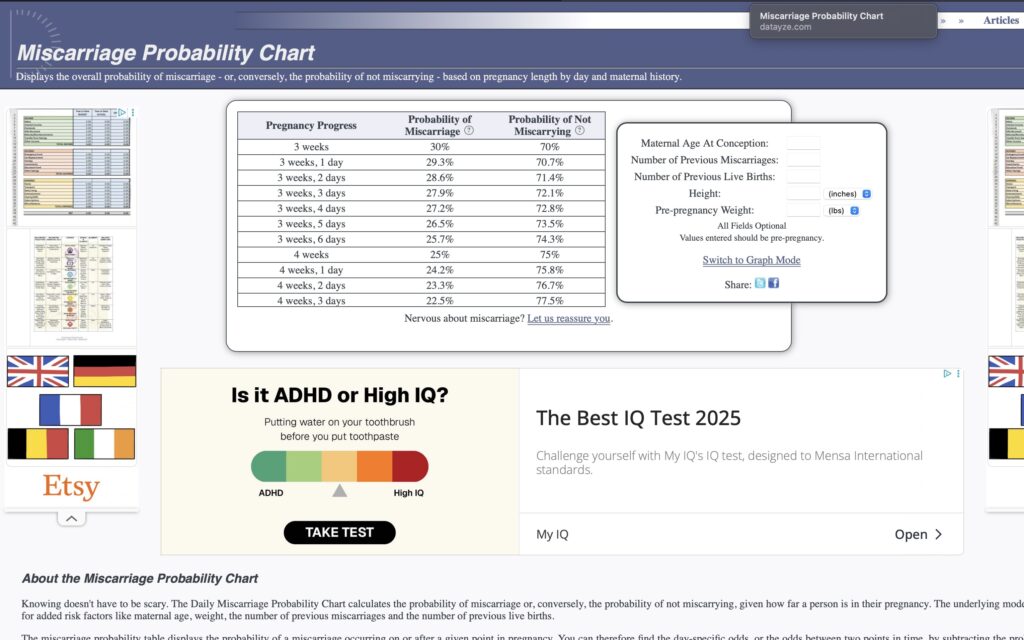1024x640 pixels.
Task: Open the weight units dropdown (lbs)
Action: click(x=841, y=210)
